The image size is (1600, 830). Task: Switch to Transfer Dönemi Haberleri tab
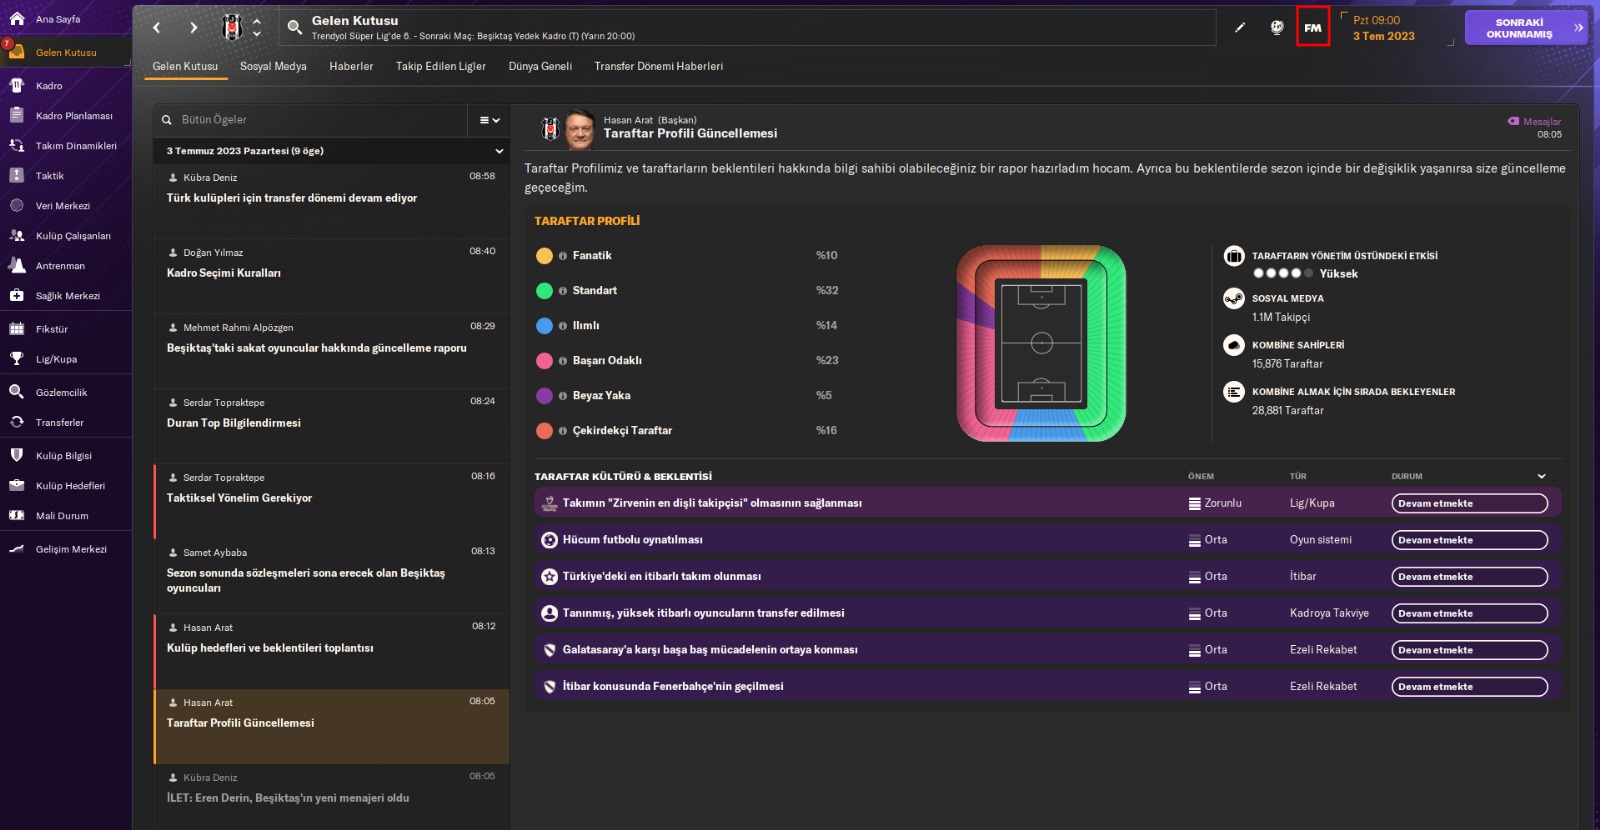658,66
